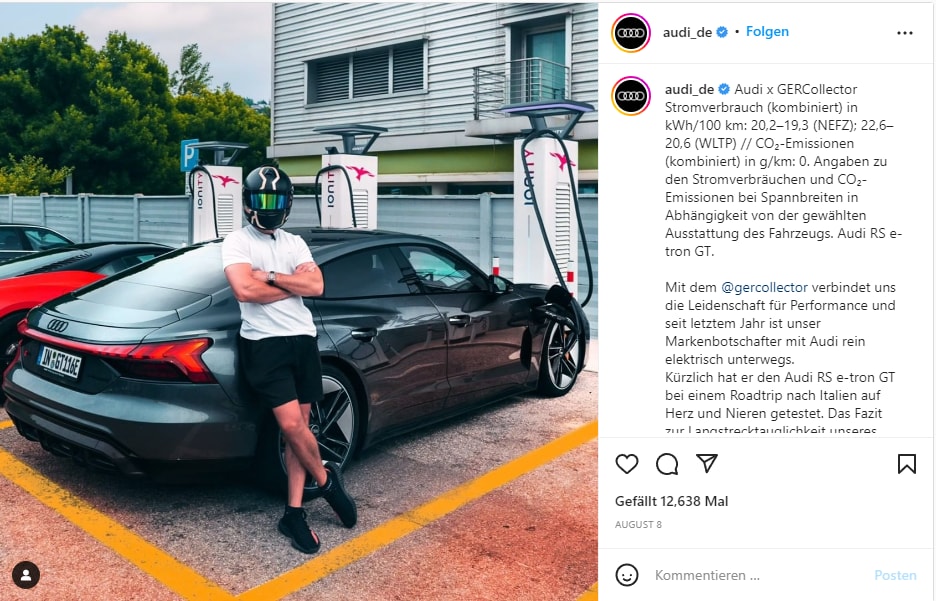Open comments via speech bubble icon
Screen dimensions: 936x601
[x=667, y=464]
